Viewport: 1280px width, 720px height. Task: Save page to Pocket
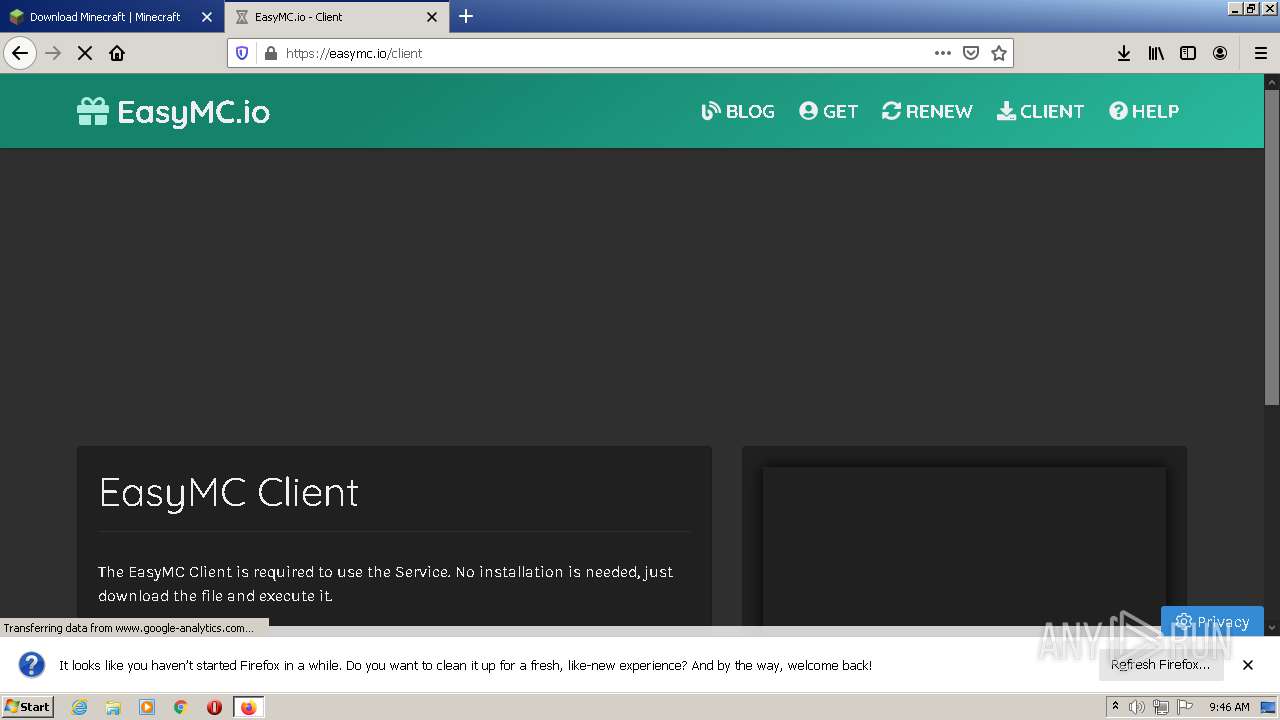pos(970,53)
